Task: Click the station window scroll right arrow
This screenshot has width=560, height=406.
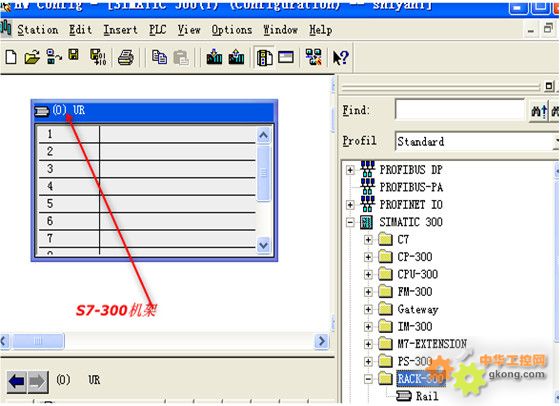Action: coord(321,341)
